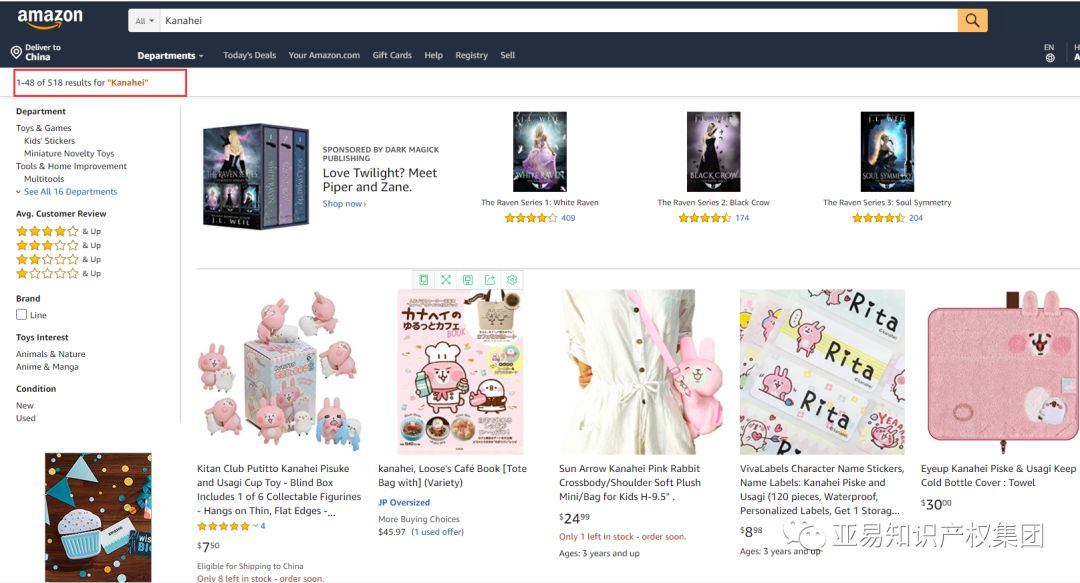
Task: Click the Amazon logo
Action: (50, 19)
